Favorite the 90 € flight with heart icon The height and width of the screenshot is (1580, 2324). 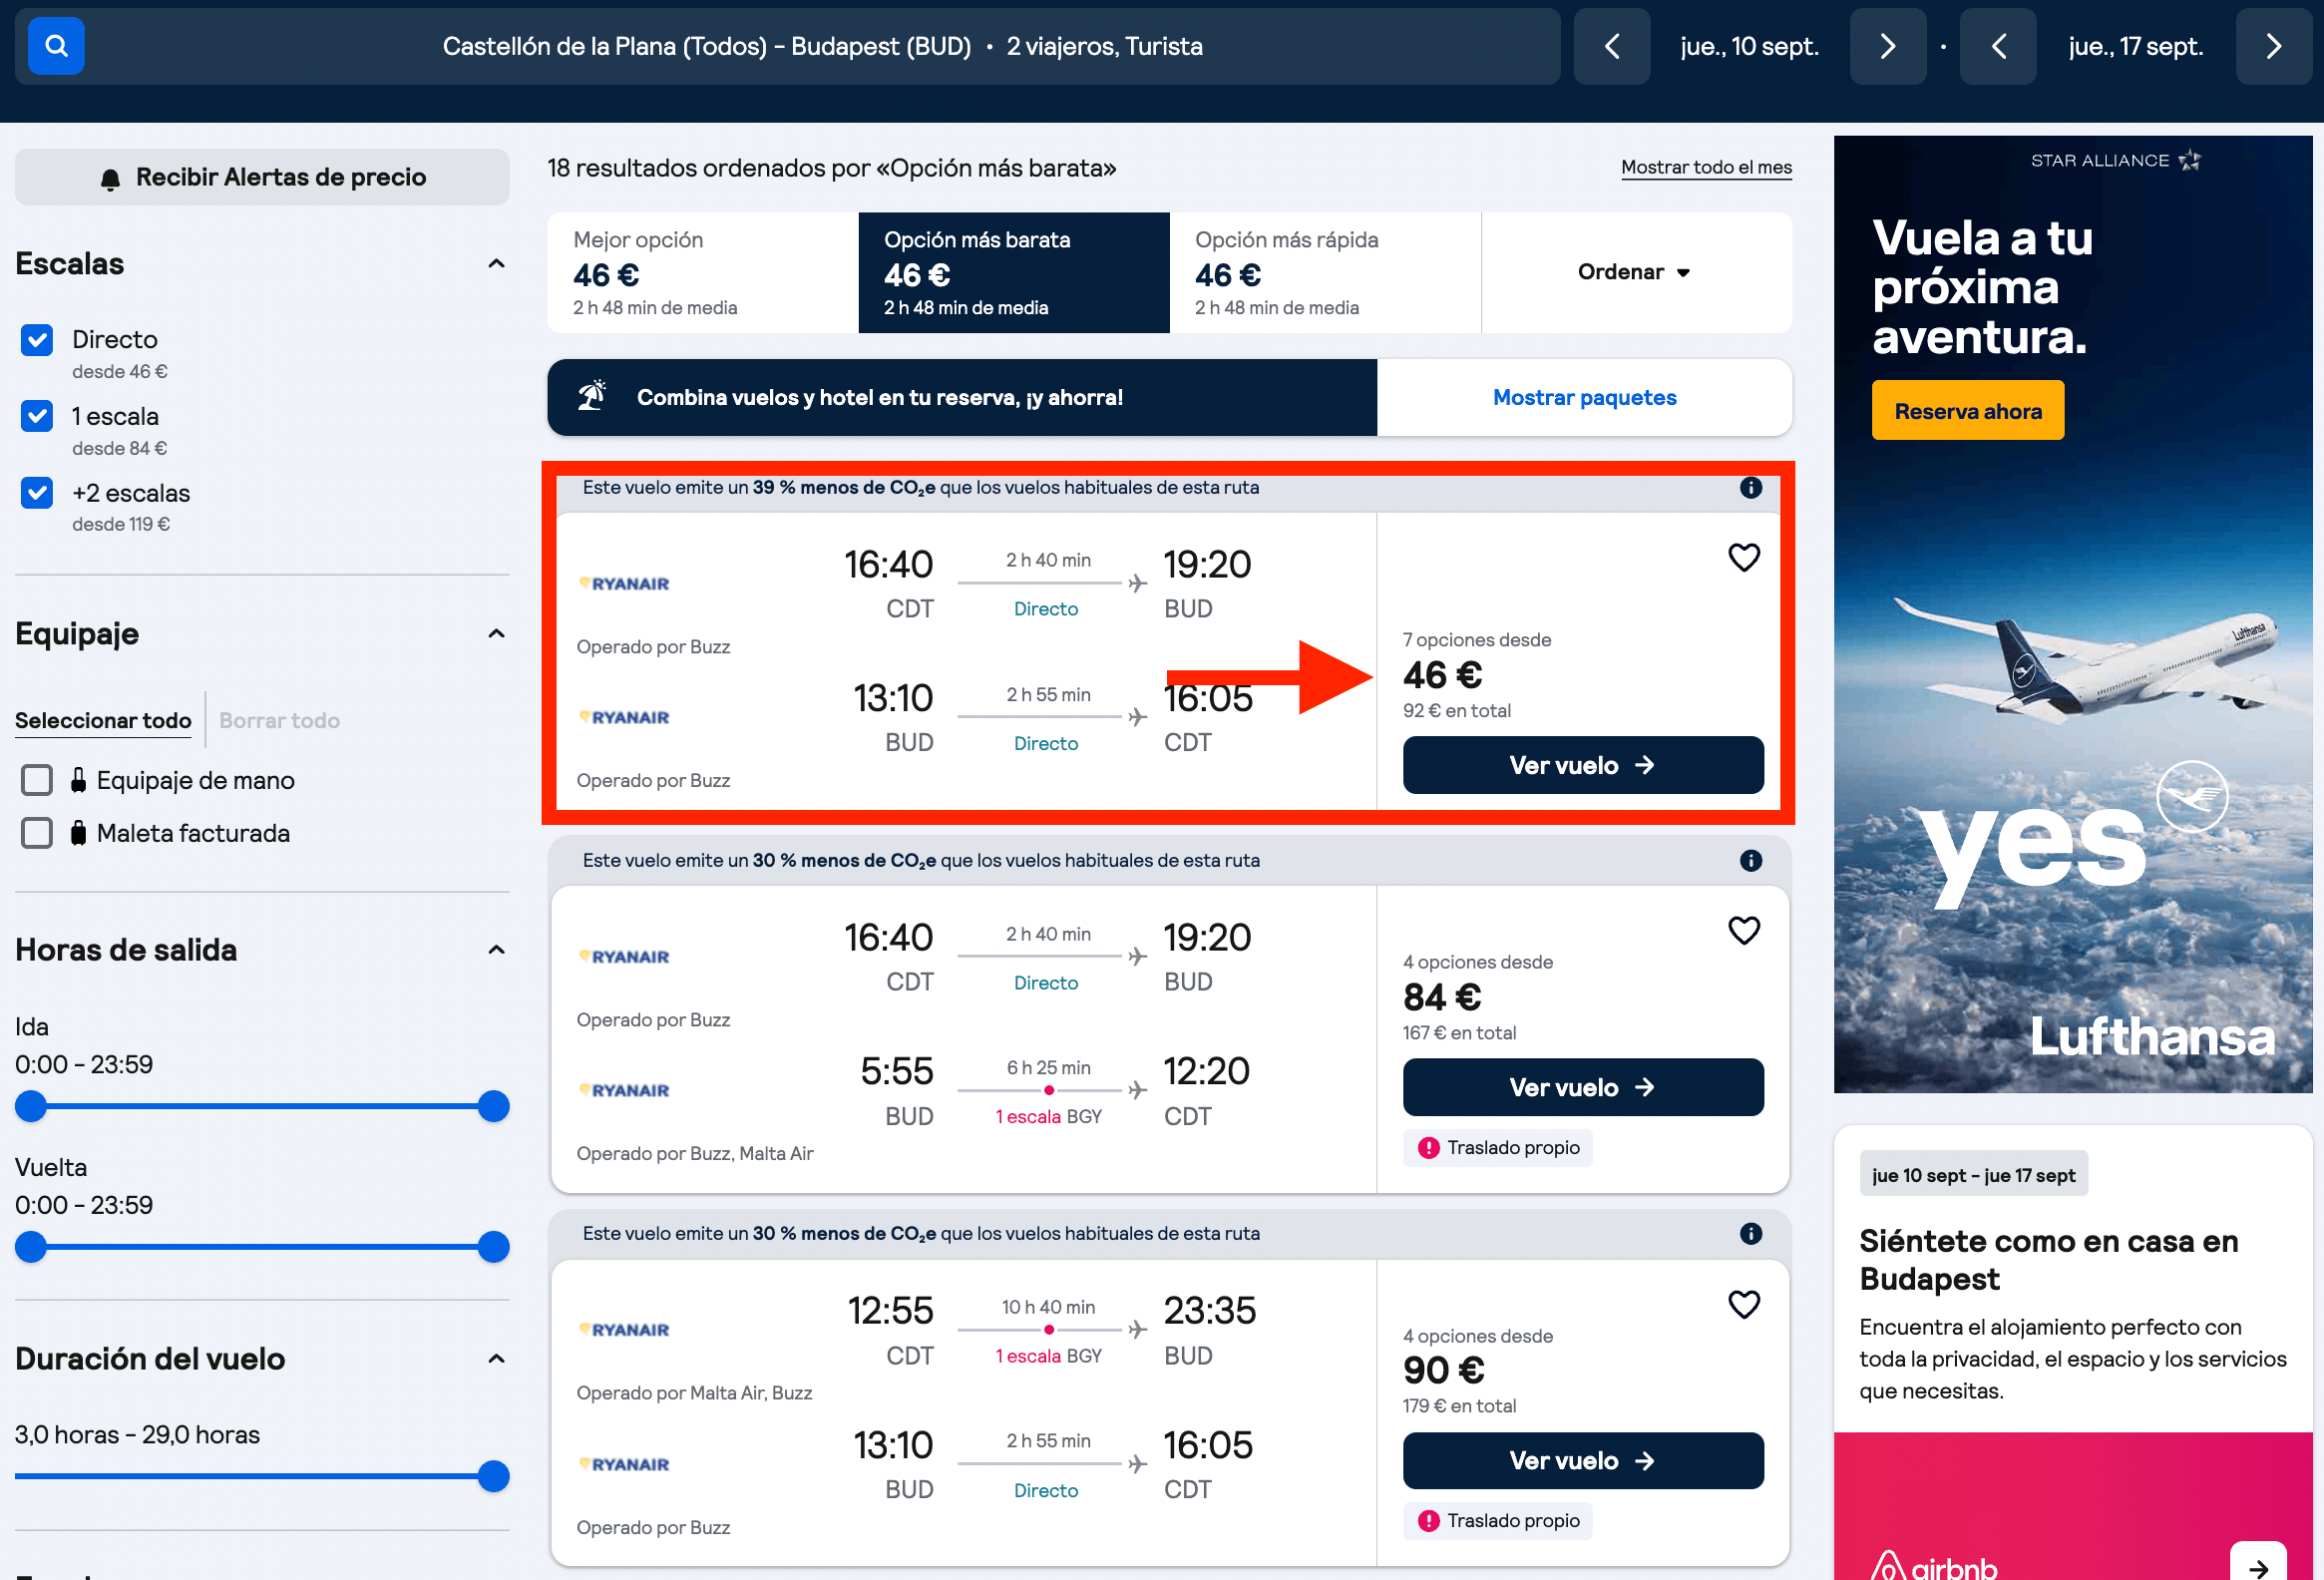[1744, 1304]
